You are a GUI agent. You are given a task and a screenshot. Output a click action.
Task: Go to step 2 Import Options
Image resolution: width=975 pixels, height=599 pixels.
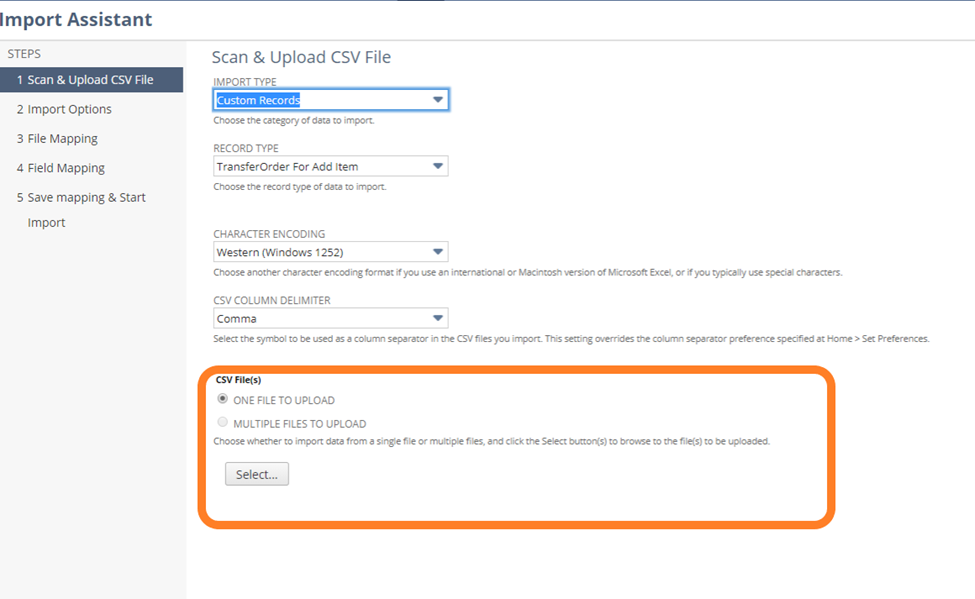point(64,109)
